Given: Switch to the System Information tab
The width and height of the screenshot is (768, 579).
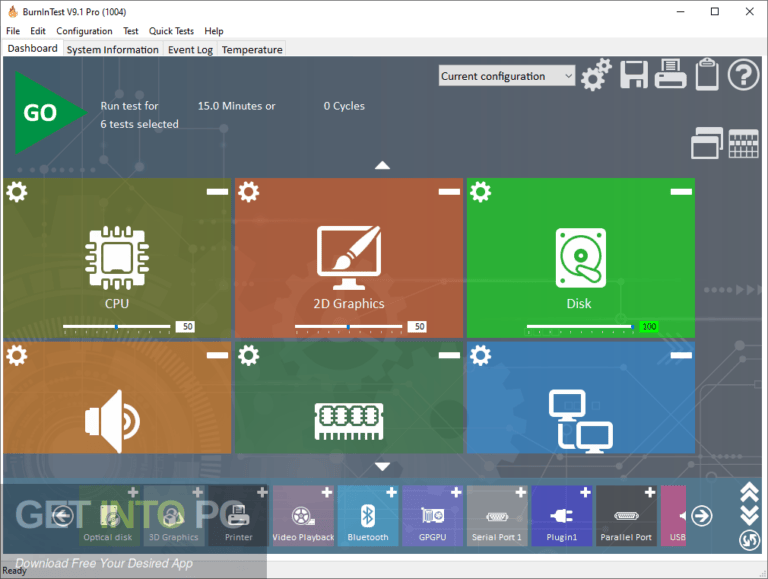Looking at the screenshot, I should tap(113, 49).
